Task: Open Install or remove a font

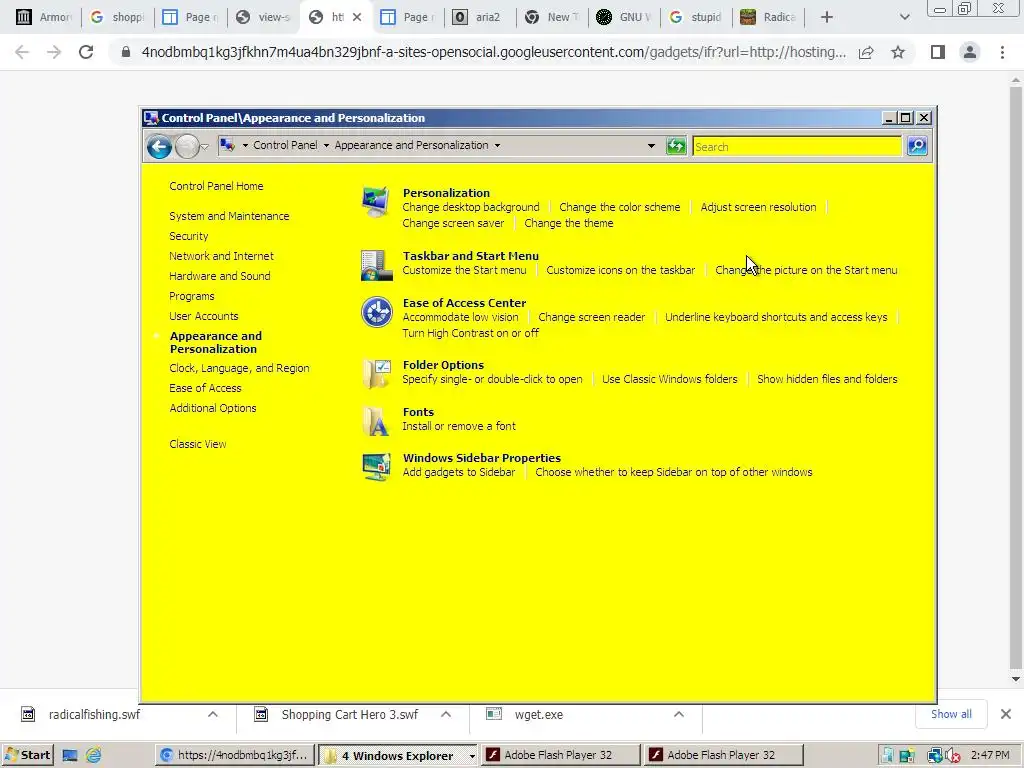Action: (x=459, y=426)
